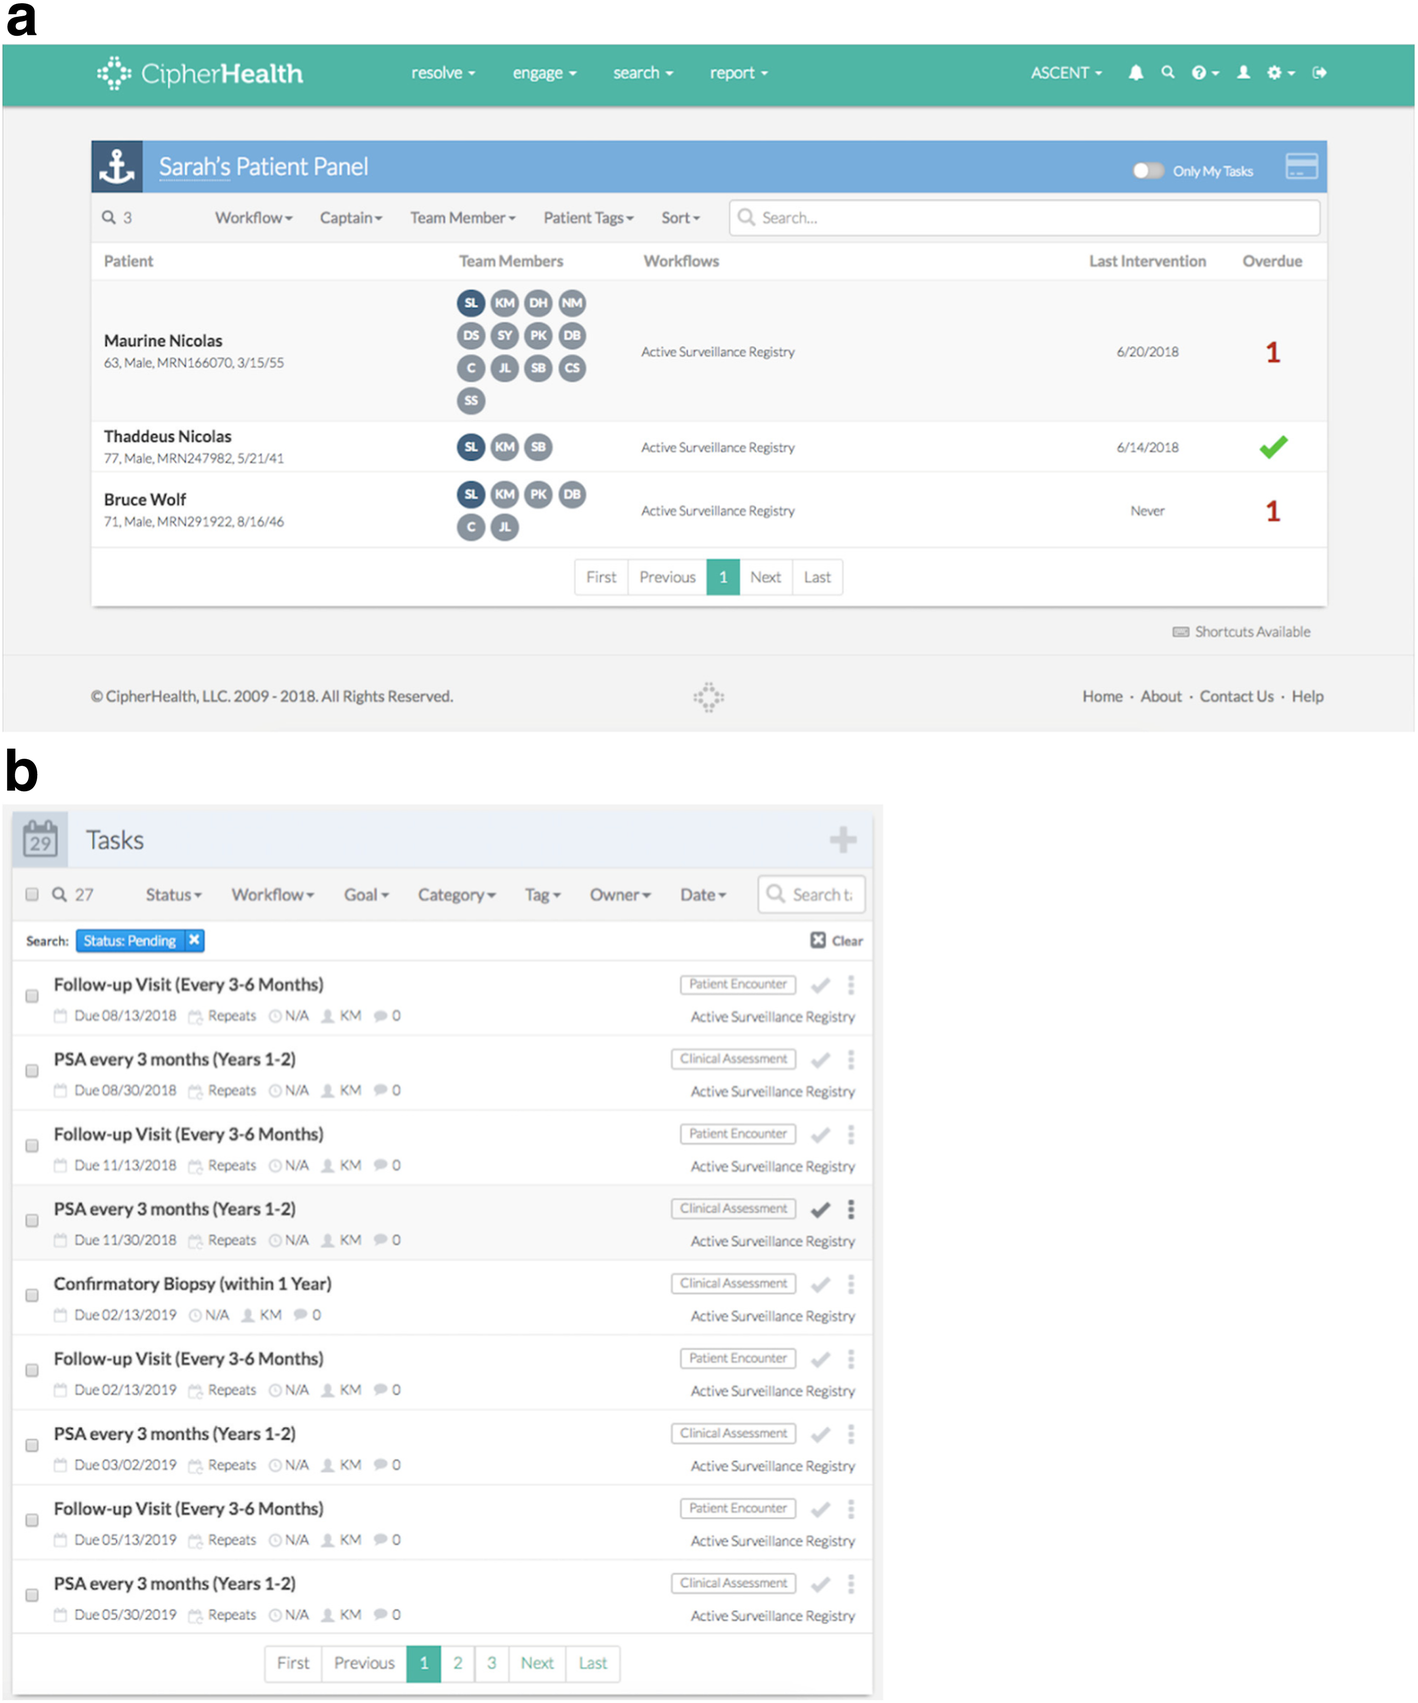Screen dimensions: 1418x1703
Task: Mark PSA task due 05/30/2019 complete
Action: pos(820,1584)
